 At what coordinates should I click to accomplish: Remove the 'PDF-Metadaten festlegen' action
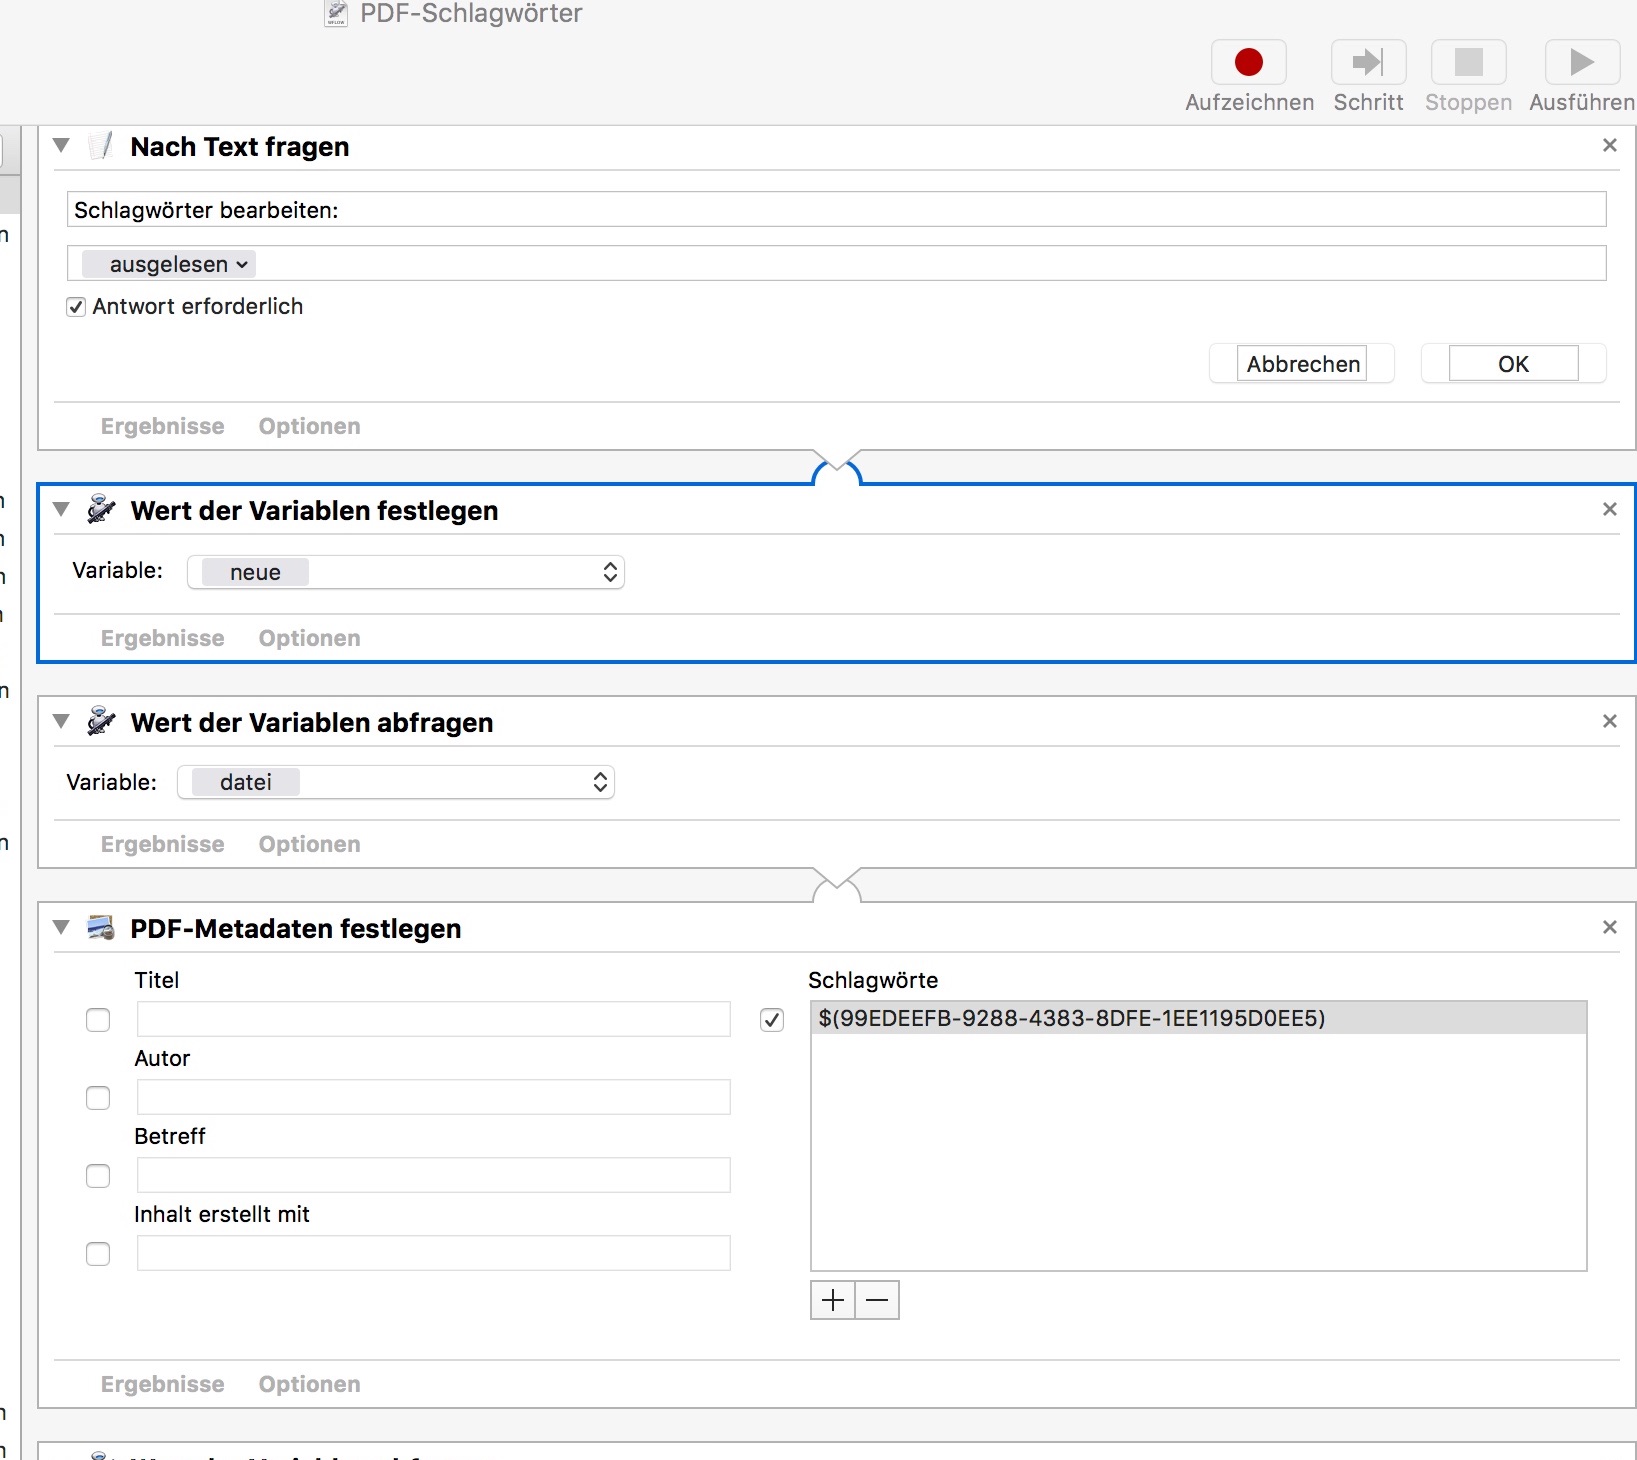point(1609,928)
